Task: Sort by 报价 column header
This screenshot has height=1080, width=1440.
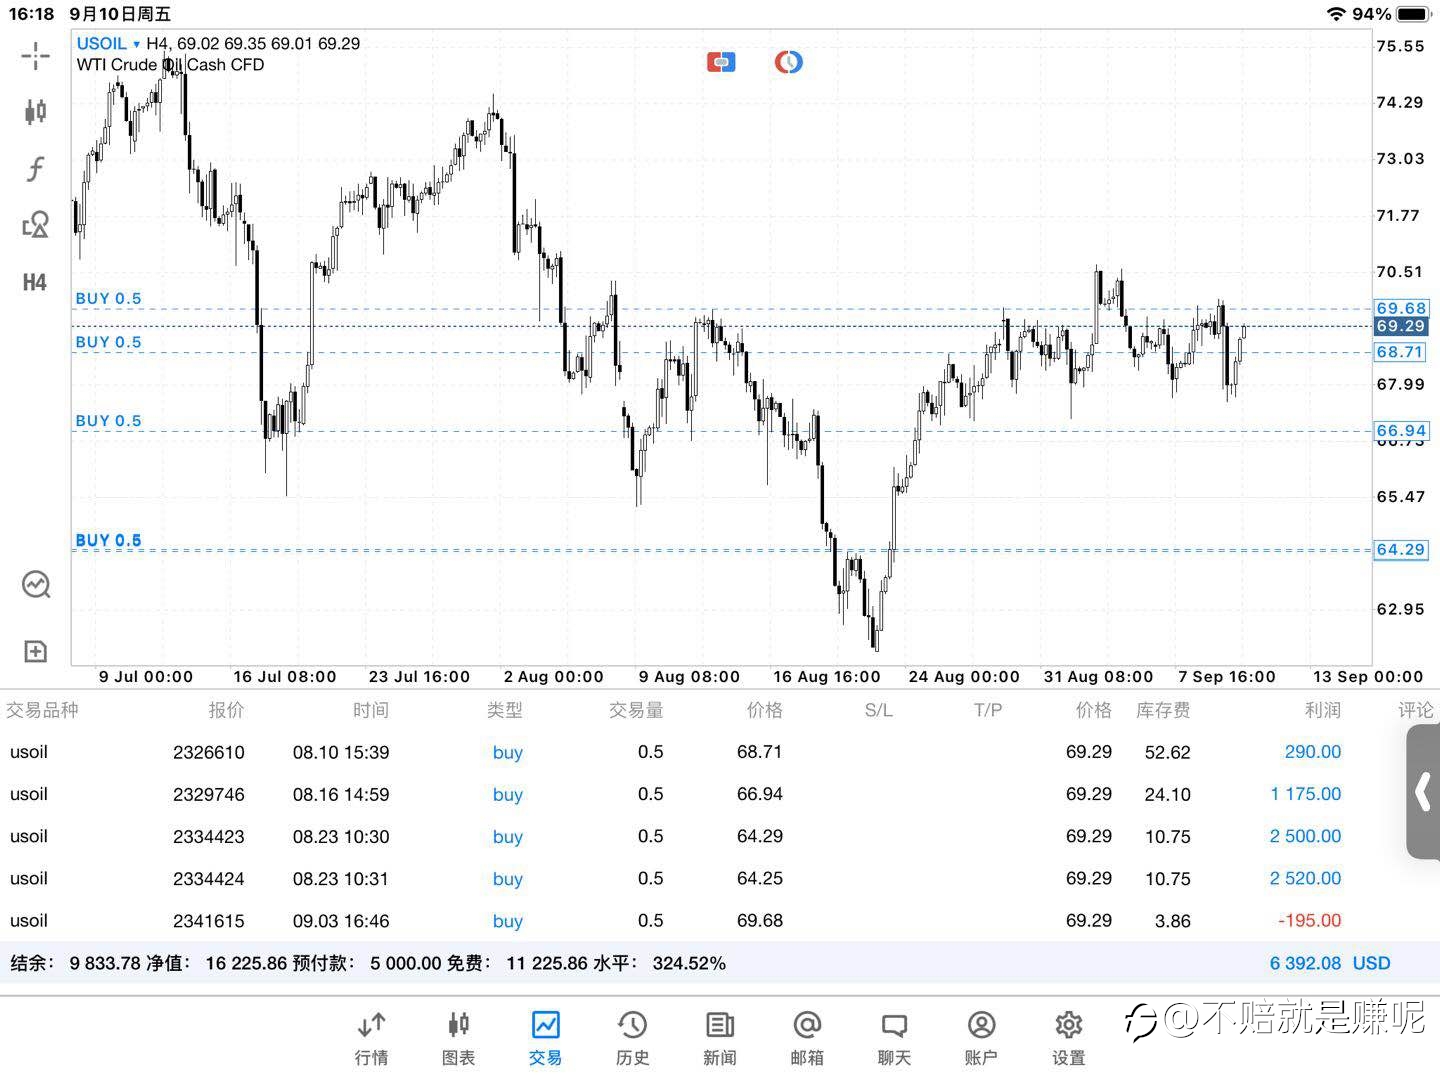Action: click(226, 710)
